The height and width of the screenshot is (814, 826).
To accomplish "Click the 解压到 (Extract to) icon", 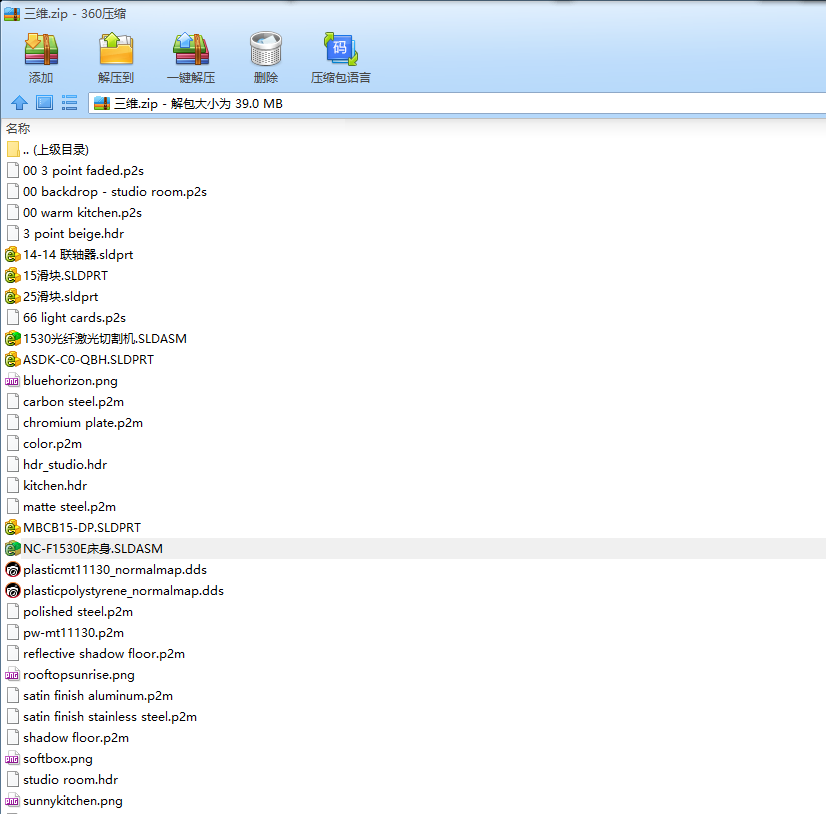I will coord(116,49).
